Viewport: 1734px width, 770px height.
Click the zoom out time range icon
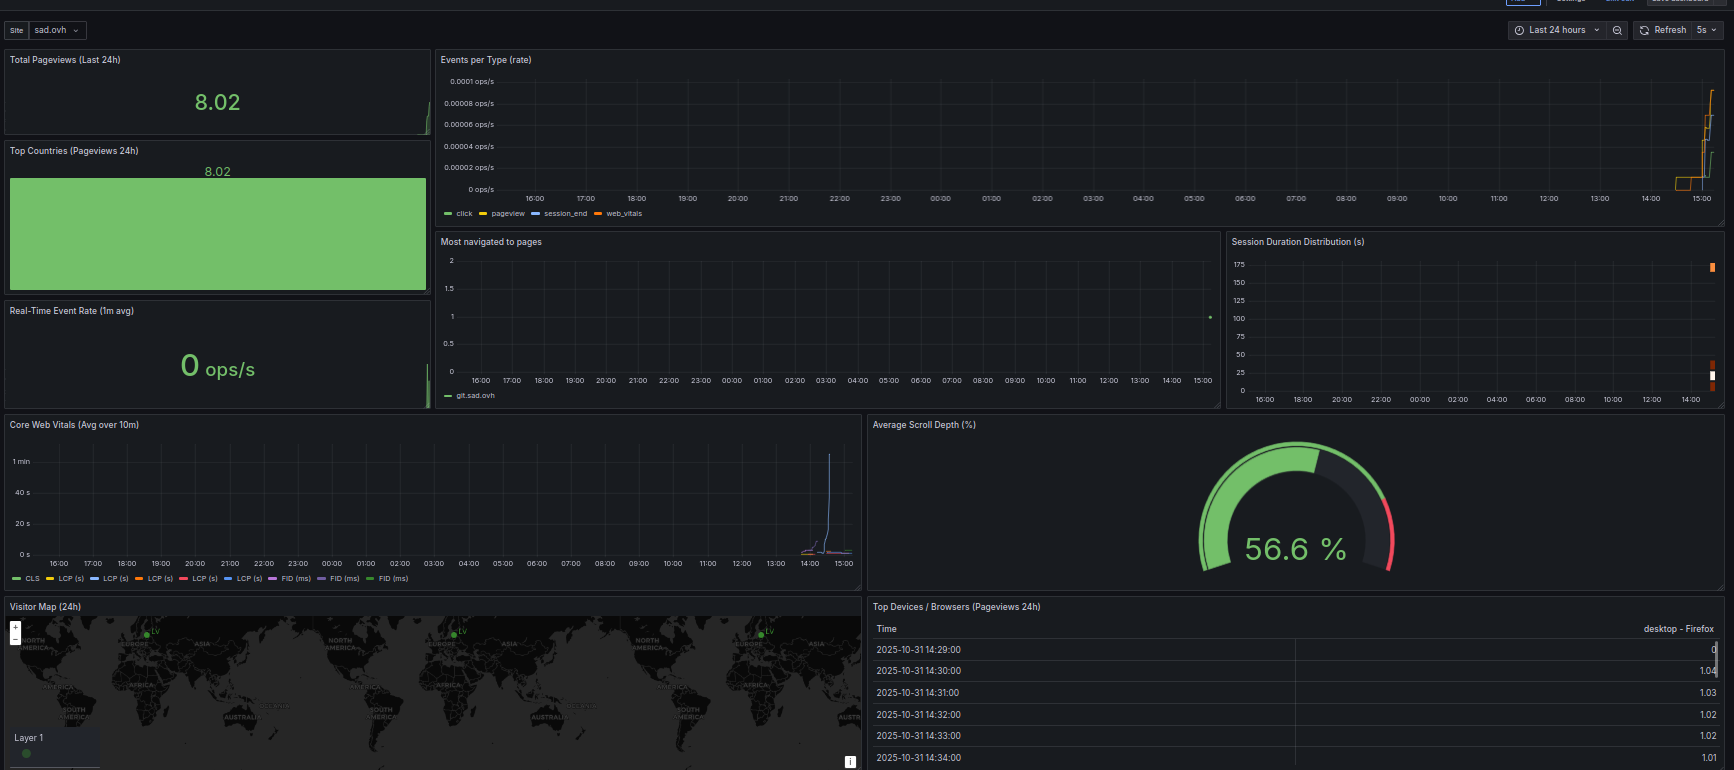1617,31
